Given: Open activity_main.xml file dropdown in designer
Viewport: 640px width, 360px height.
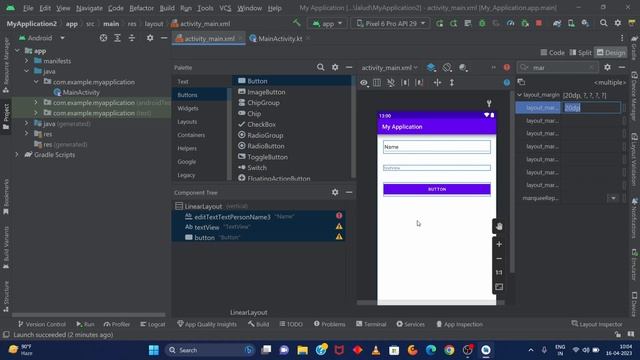Looking at the screenshot, I should pos(389,68).
